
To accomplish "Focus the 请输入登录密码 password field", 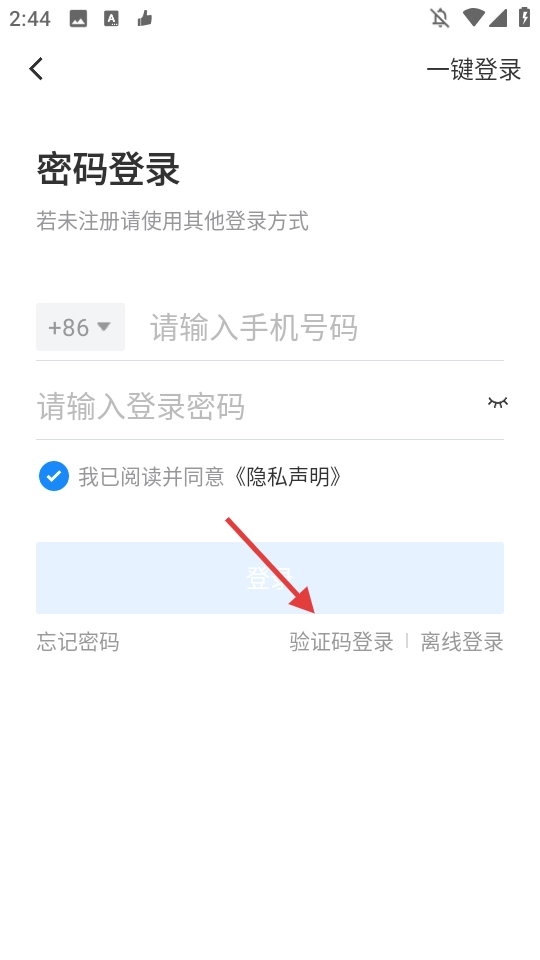I will [x=257, y=406].
